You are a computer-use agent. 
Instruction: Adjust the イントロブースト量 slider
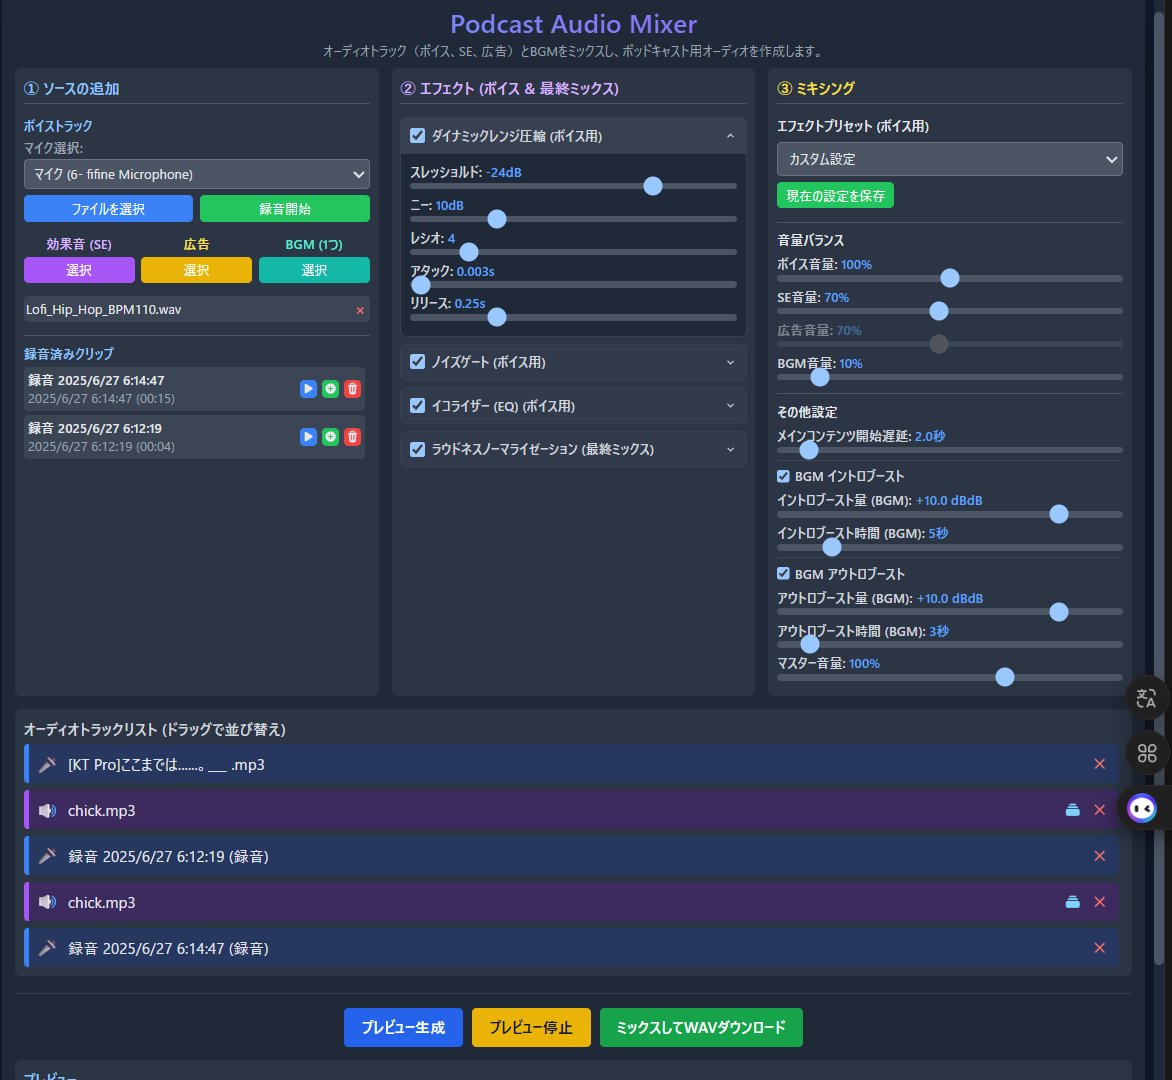(1058, 514)
